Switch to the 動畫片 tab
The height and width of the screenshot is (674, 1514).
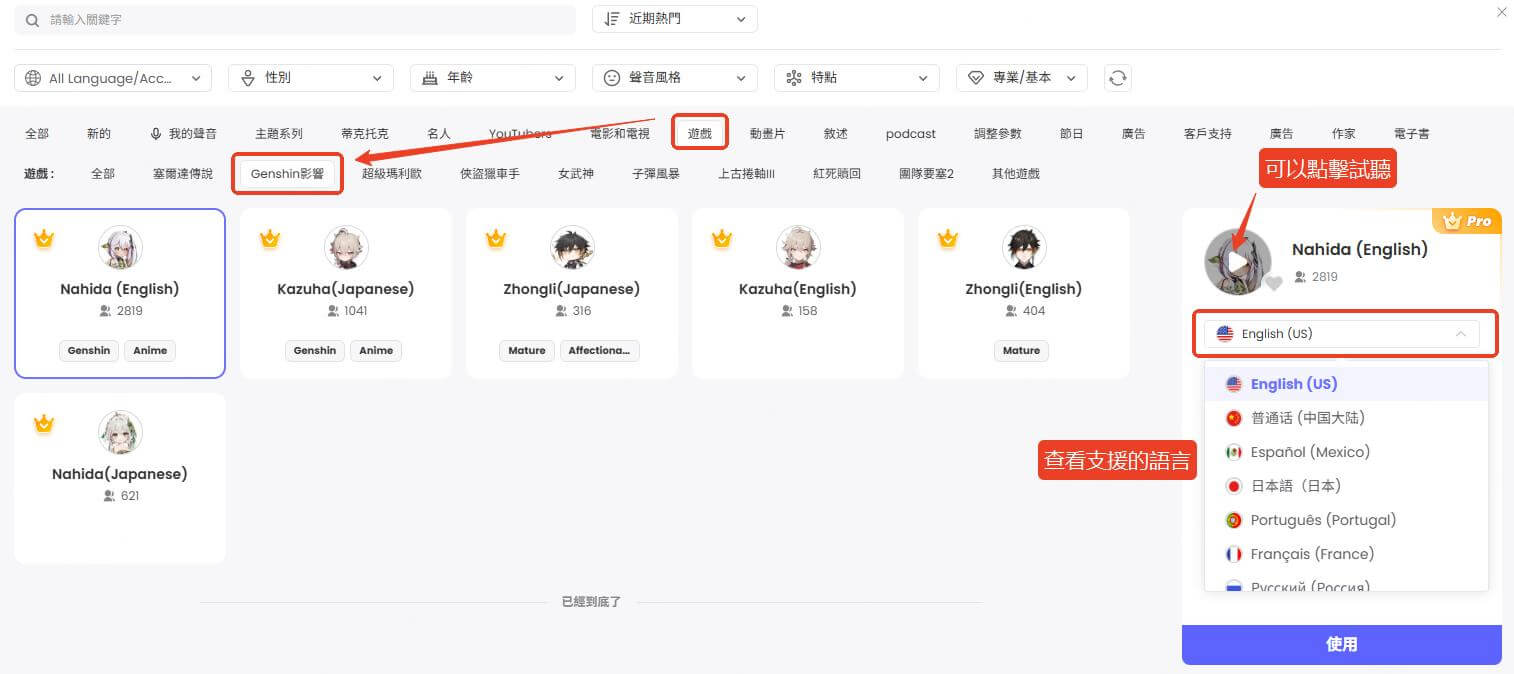pos(767,133)
